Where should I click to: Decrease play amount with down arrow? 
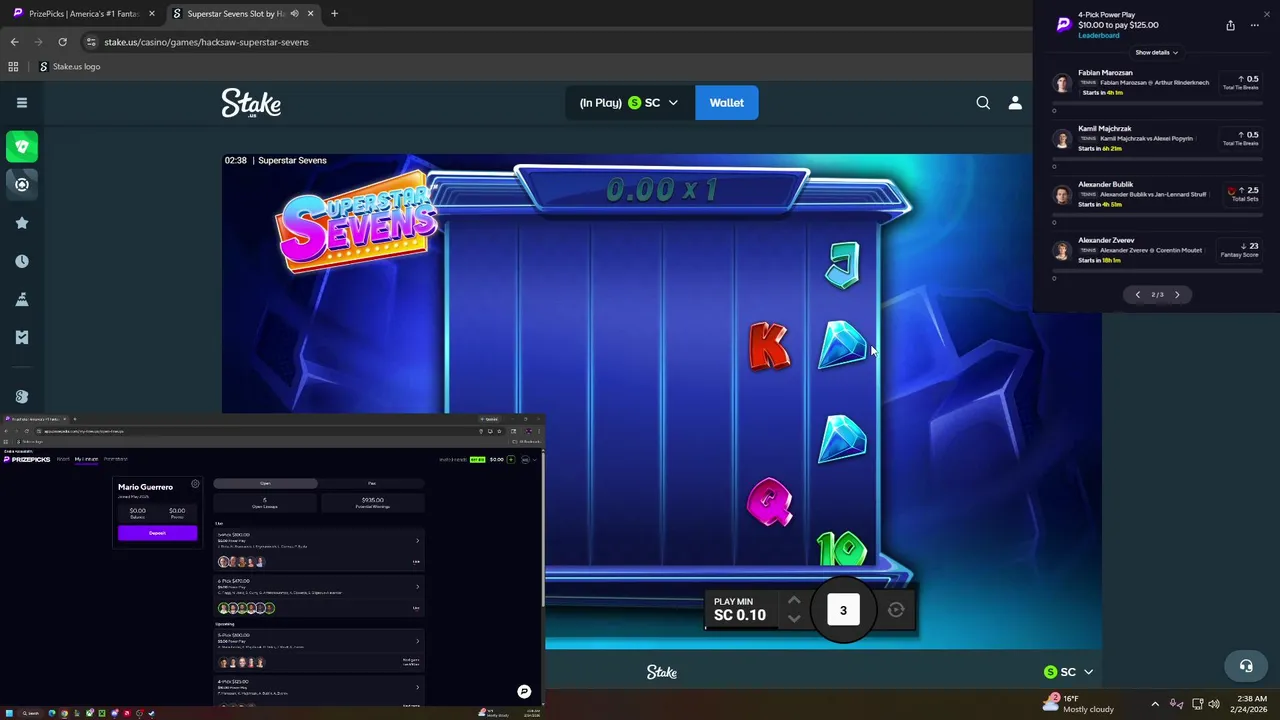794,618
